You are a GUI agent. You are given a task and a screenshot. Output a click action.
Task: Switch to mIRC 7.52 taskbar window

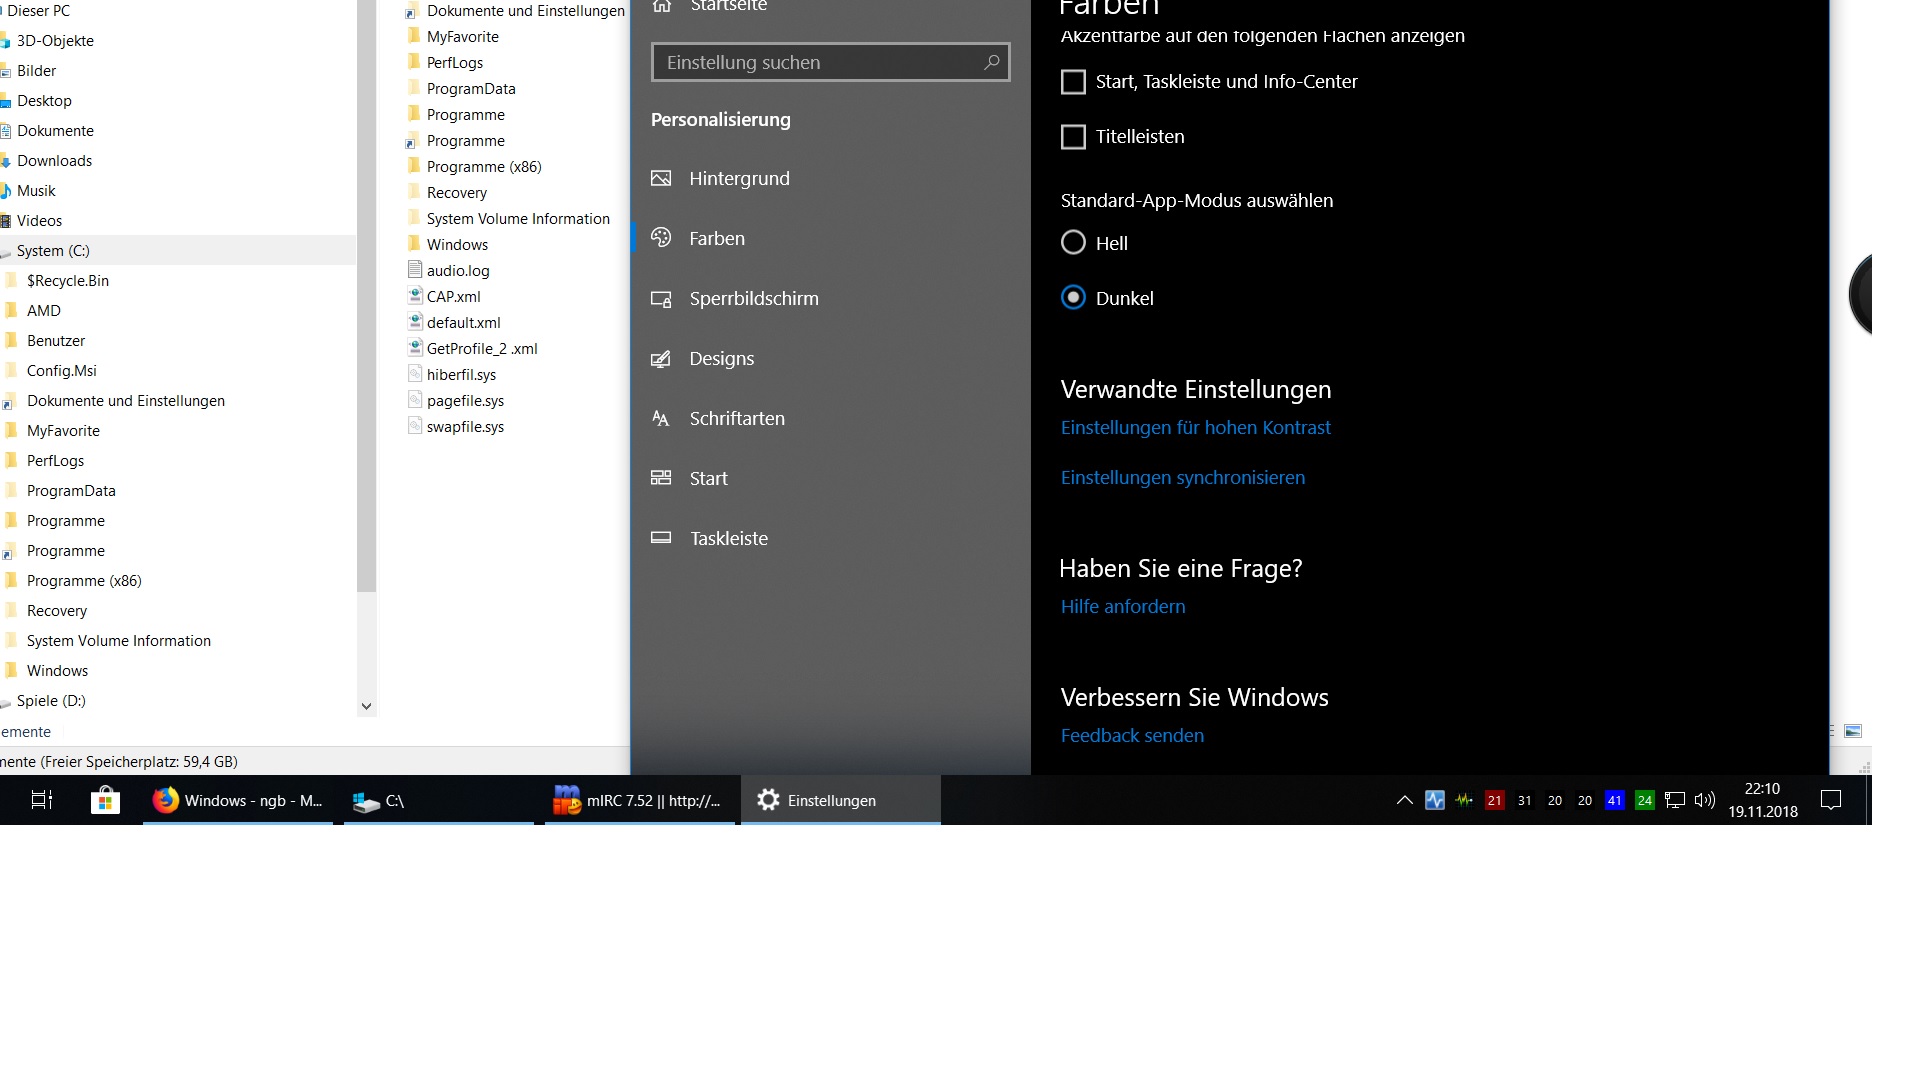(640, 800)
